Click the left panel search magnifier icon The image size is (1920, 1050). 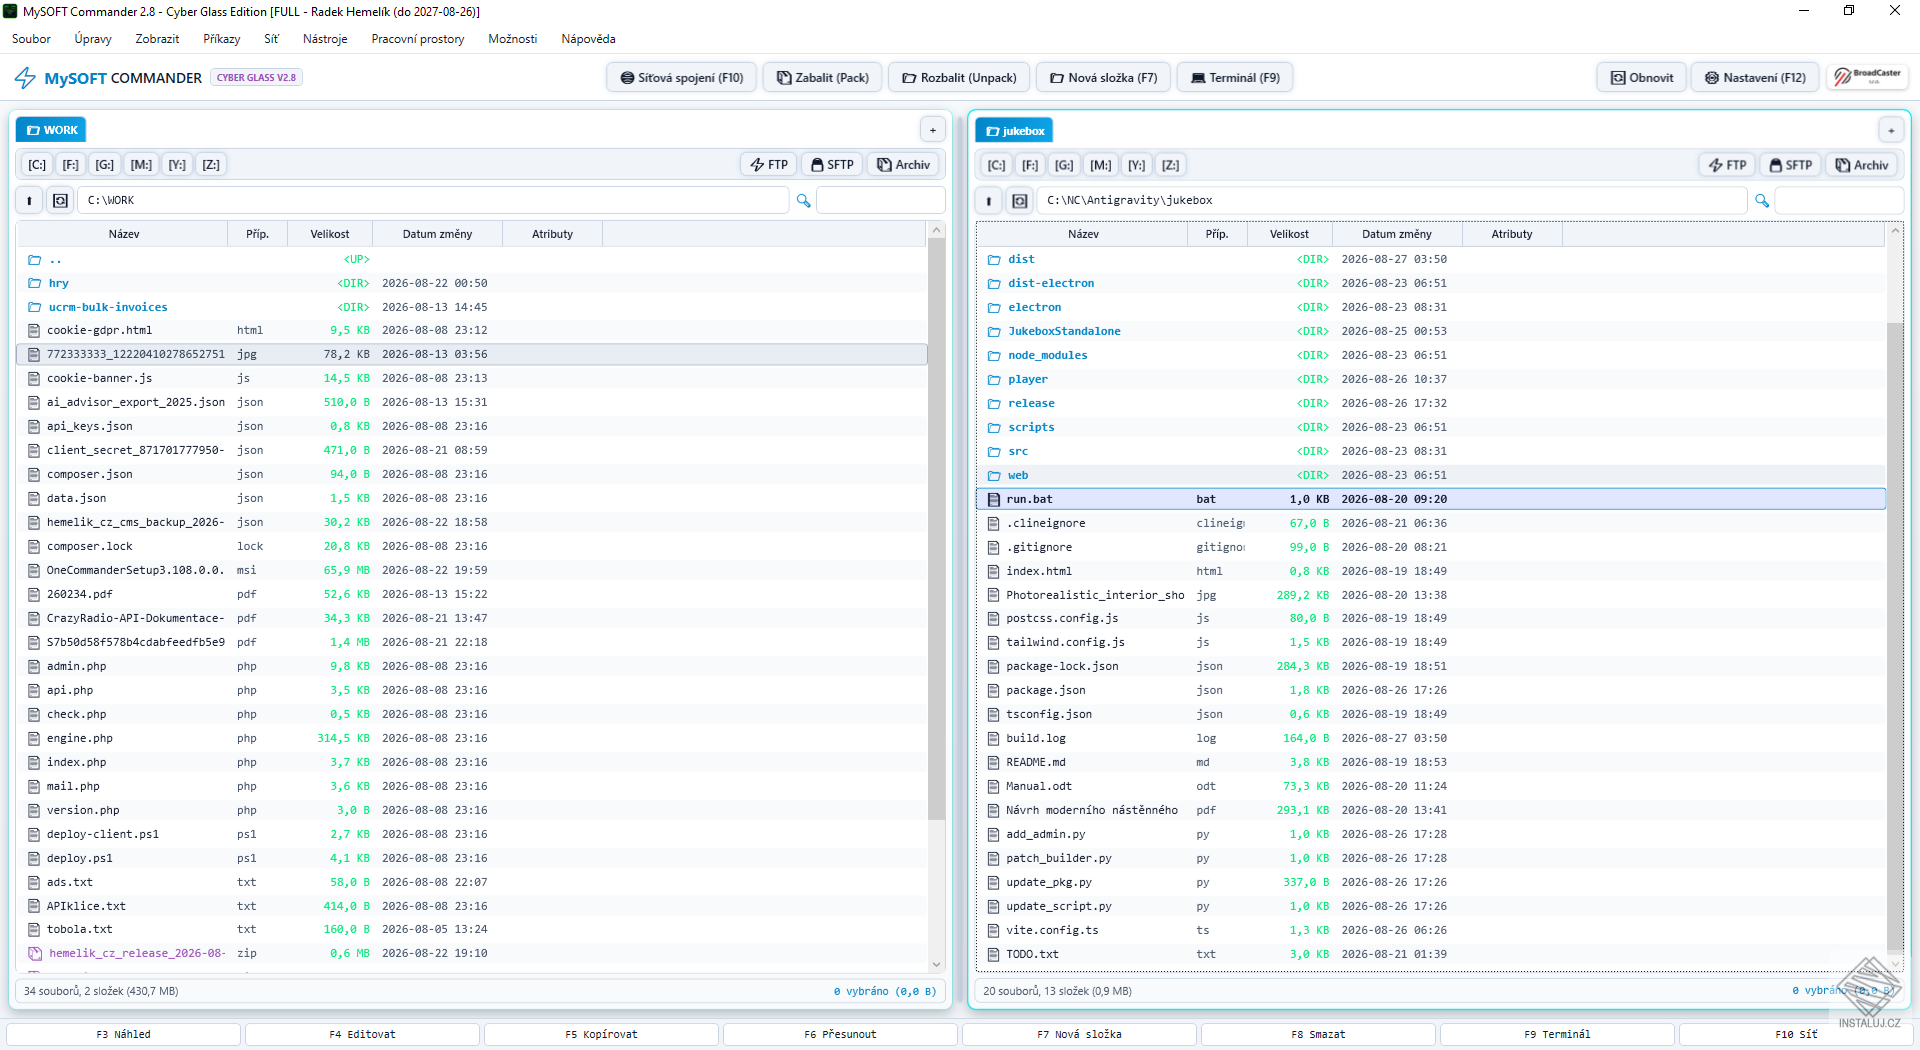click(803, 201)
